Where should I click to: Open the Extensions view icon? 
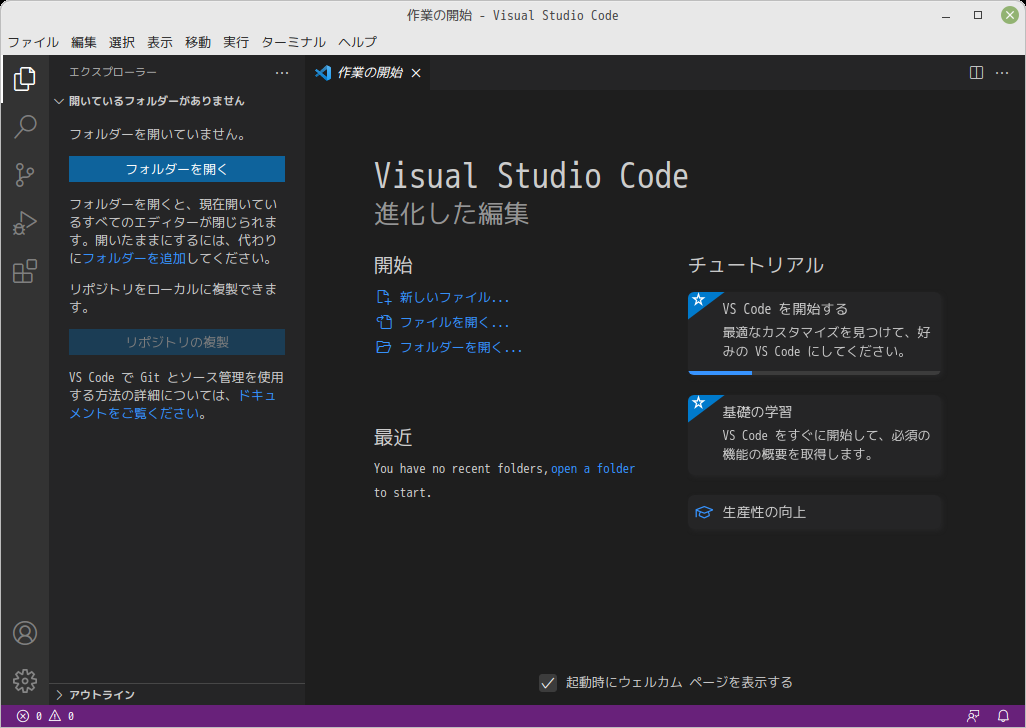25,271
